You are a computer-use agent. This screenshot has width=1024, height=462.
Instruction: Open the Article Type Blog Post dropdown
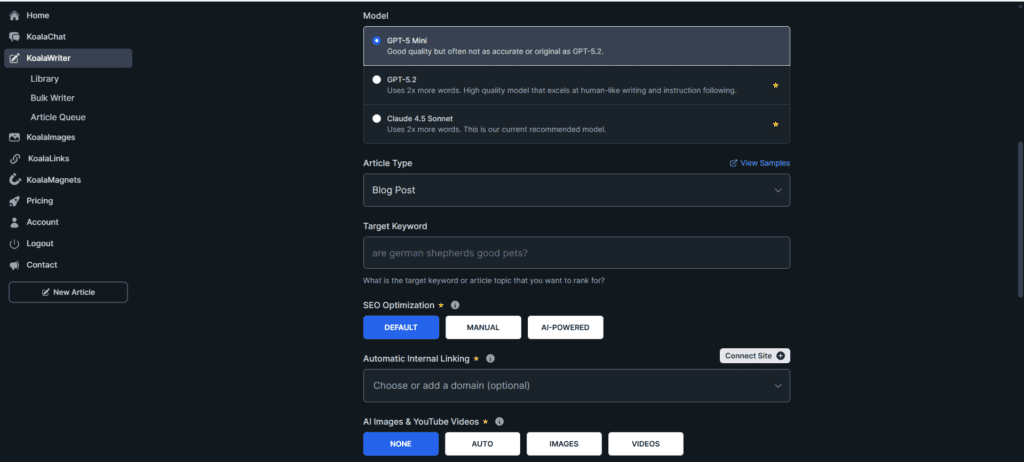(x=577, y=190)
